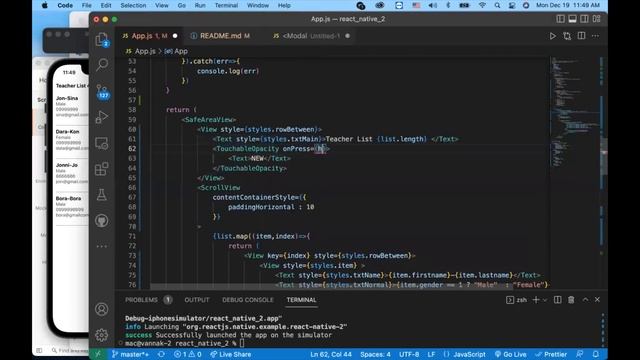640x360 pixels.
Task: Click Prettier in status bar
Action: 551,354
